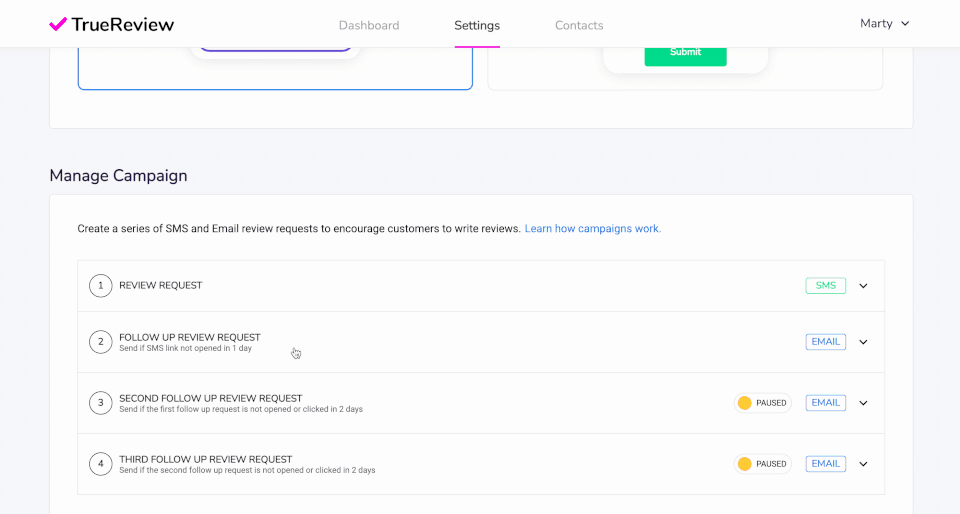Click step 4 circle number icon
Screen dimensions: 960x514
click(x=100, y=464)
